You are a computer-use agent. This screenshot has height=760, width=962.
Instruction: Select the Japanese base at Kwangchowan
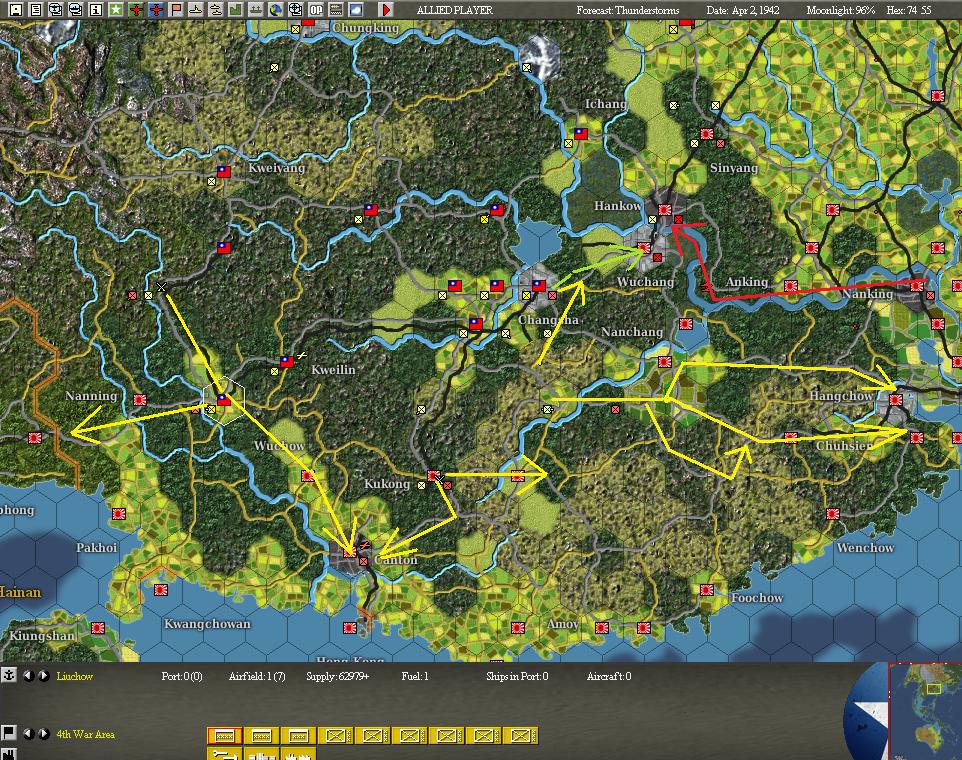pos(161,590)
